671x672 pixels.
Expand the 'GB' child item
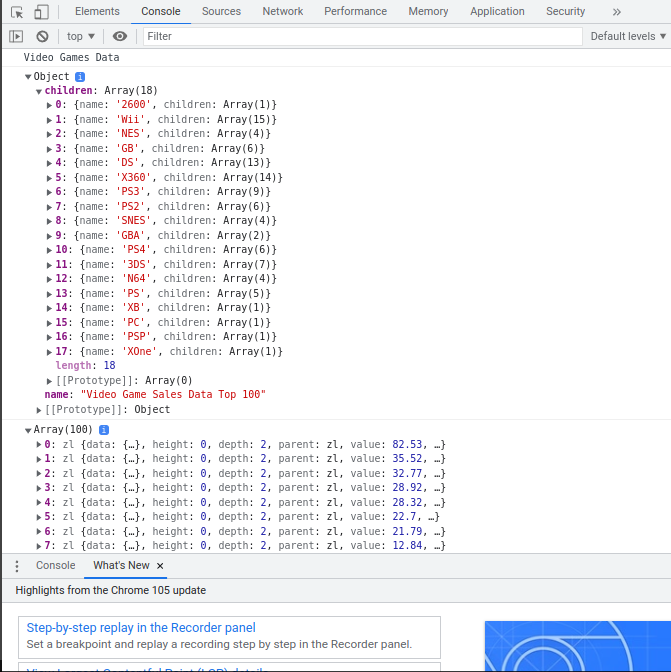coord(49,149)
